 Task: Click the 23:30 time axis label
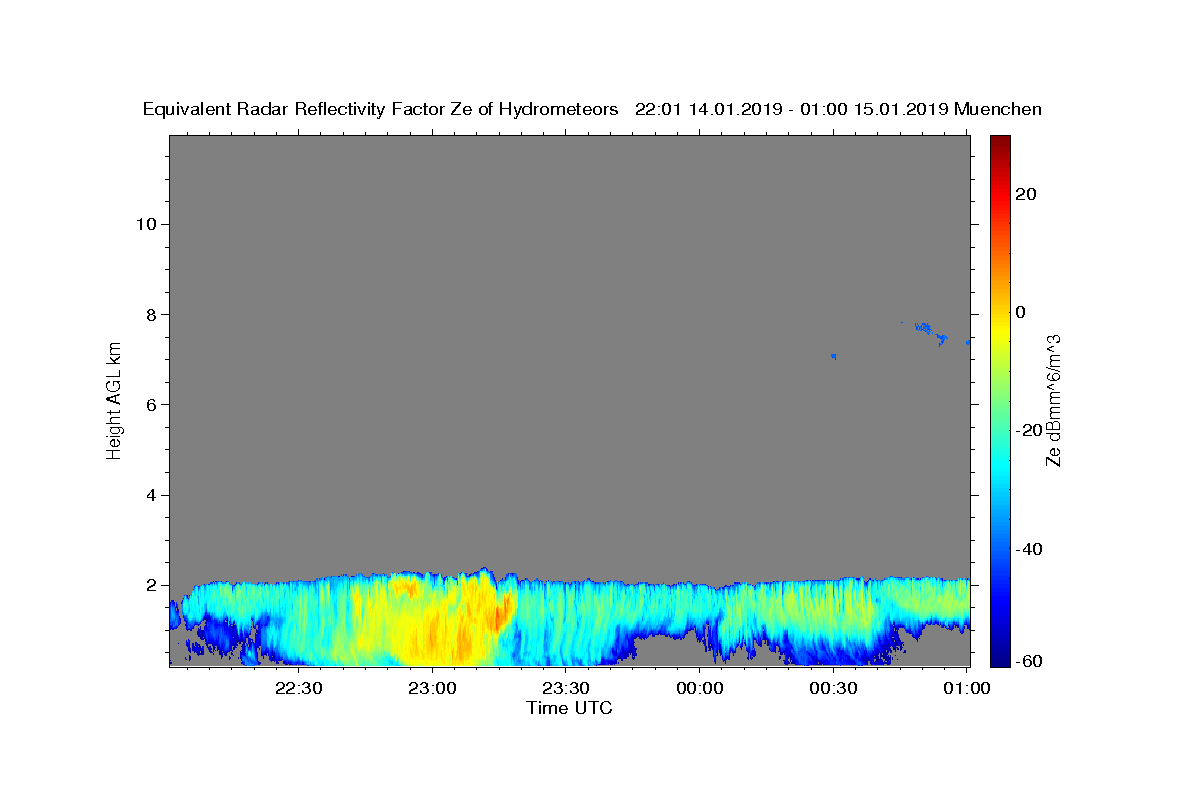click(x=566, y=688)
